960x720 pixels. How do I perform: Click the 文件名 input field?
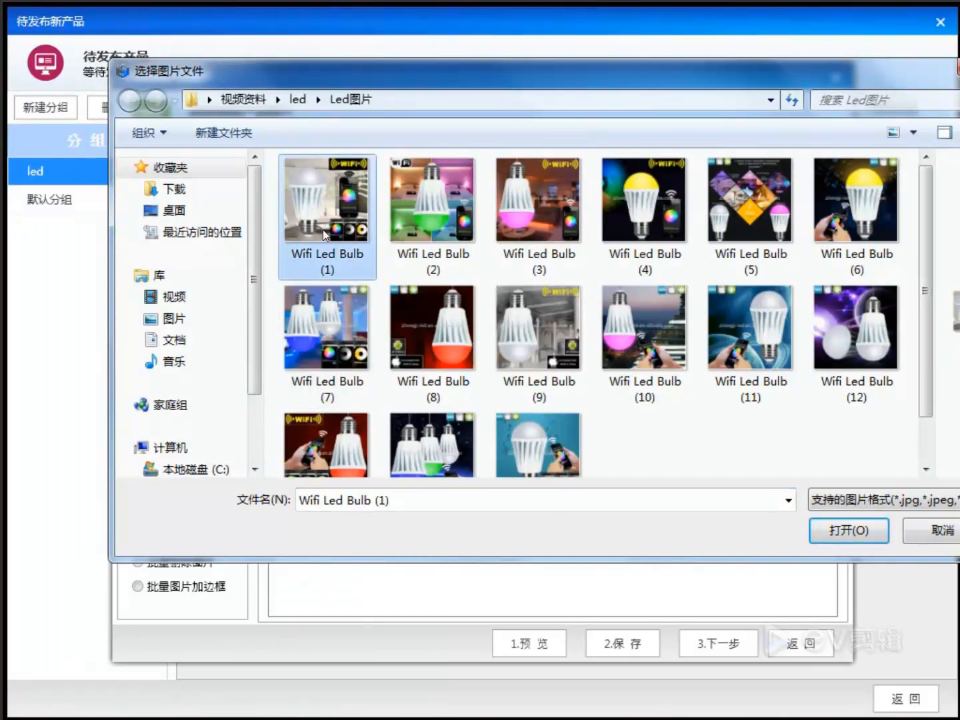pos(539,500)
